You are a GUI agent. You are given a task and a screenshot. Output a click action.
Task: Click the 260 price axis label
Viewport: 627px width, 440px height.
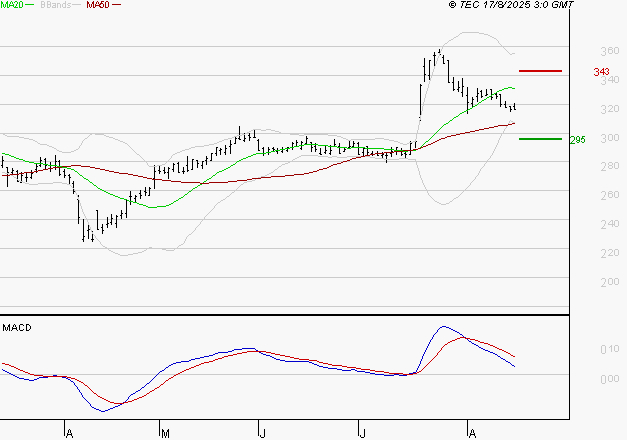coord(610,195)
